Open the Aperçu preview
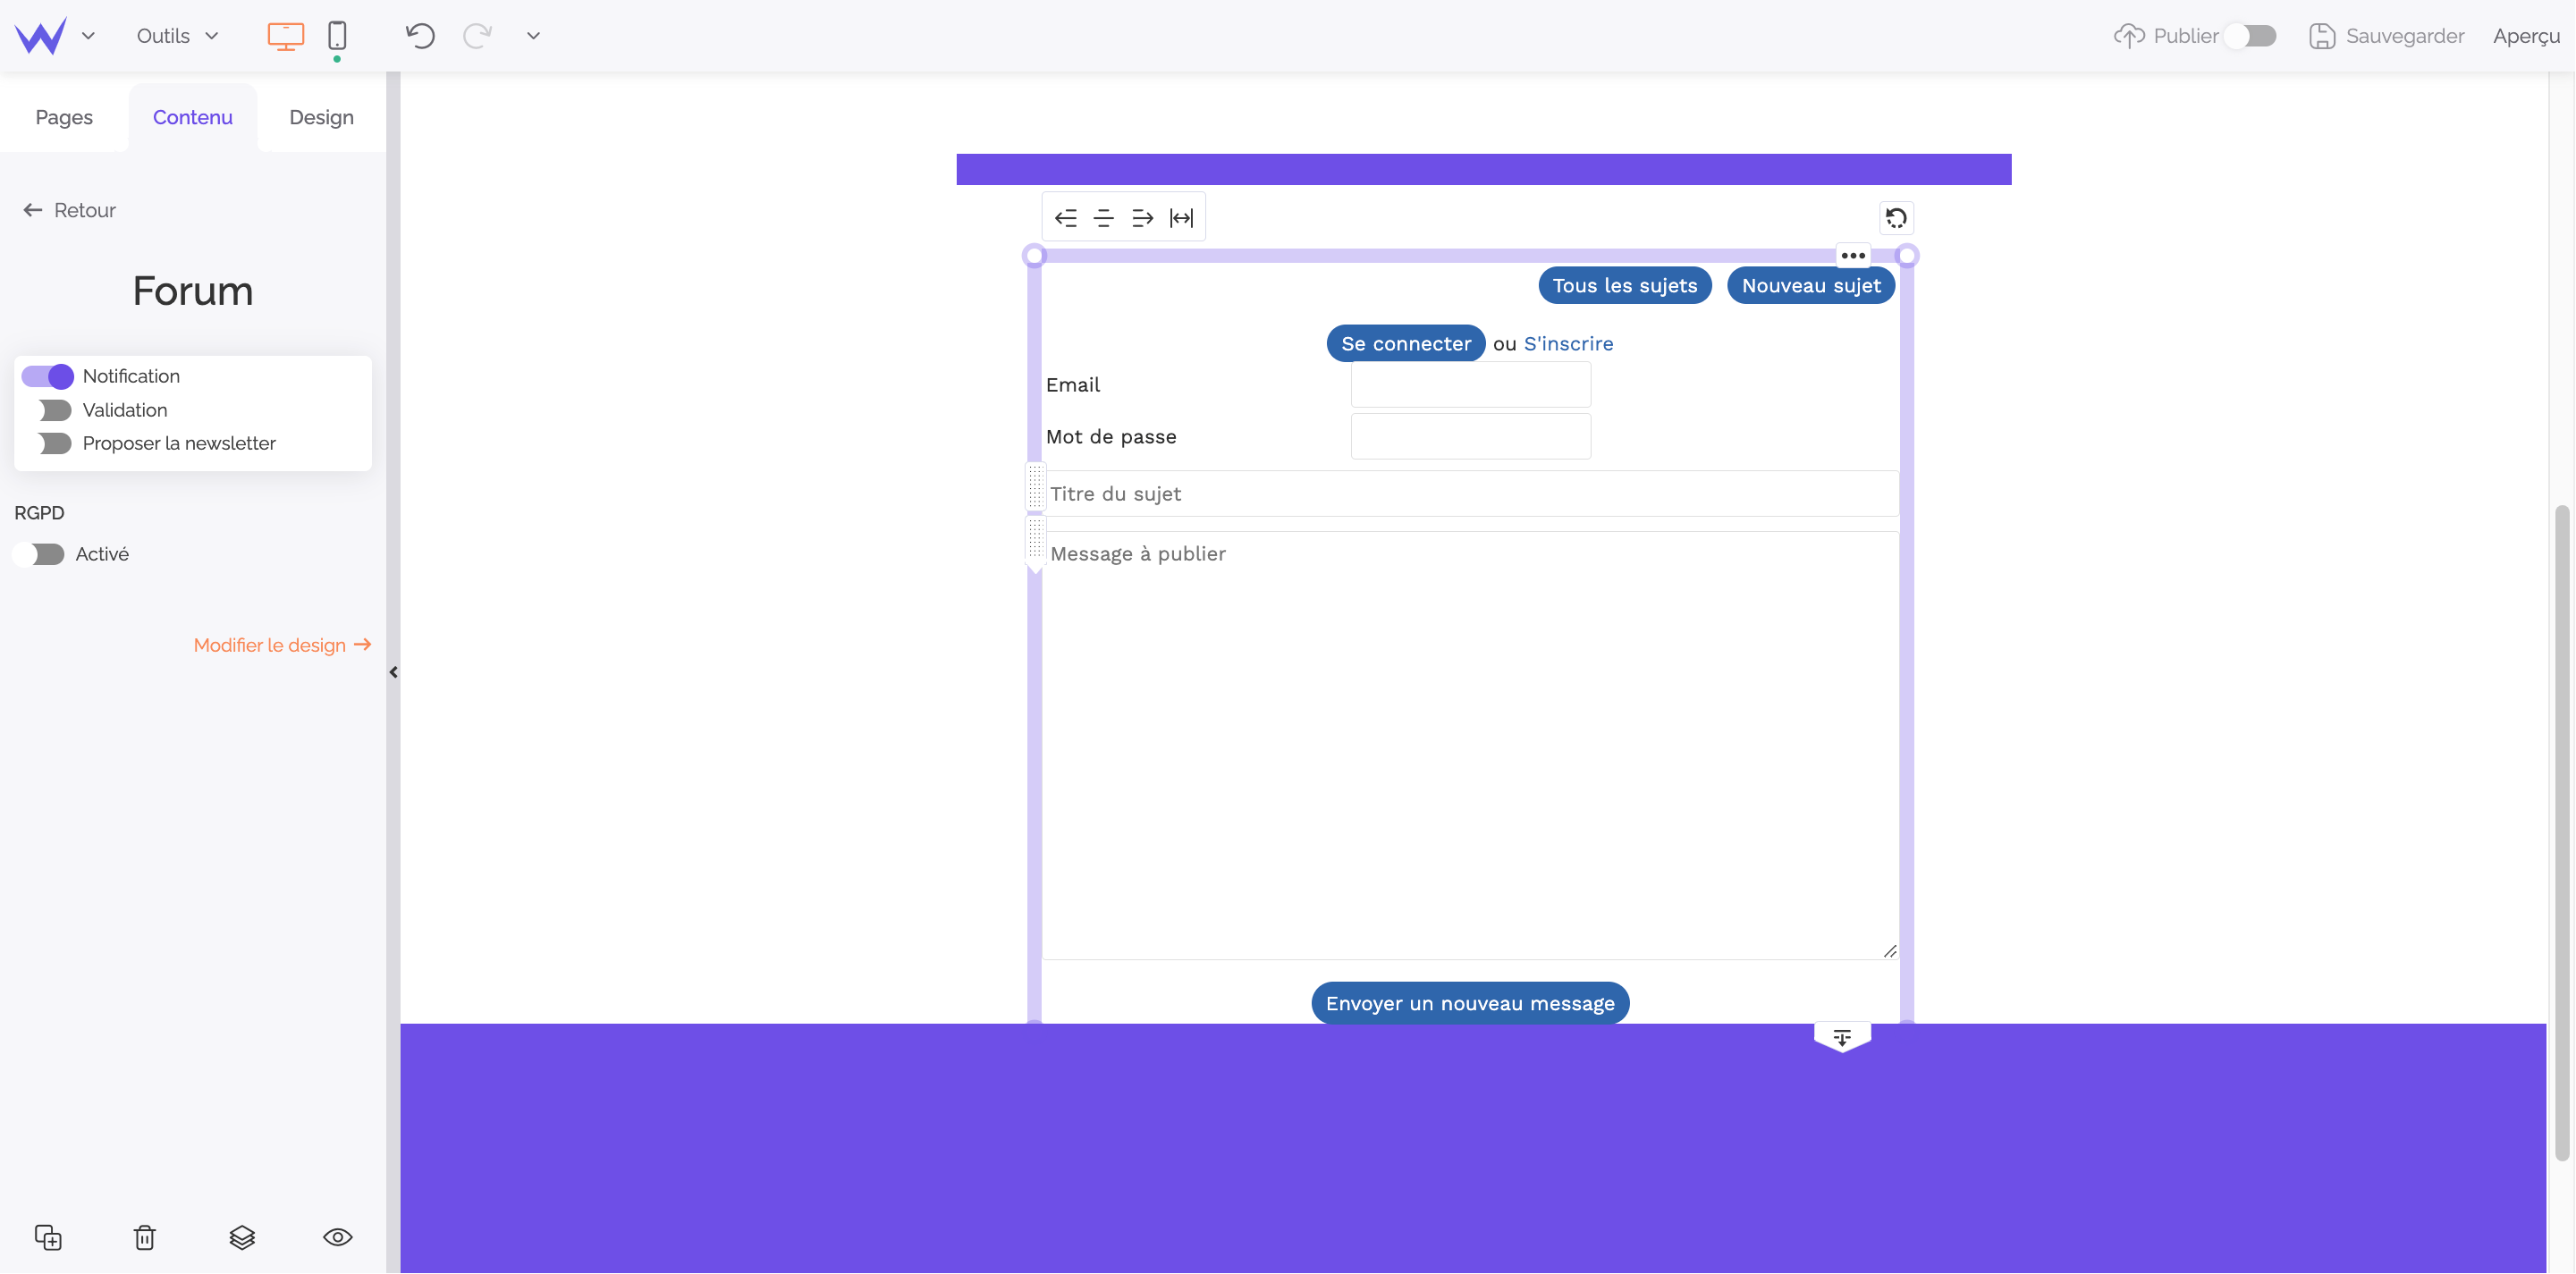Viewport: 2576px width, 1274px height. (2526, 36)
